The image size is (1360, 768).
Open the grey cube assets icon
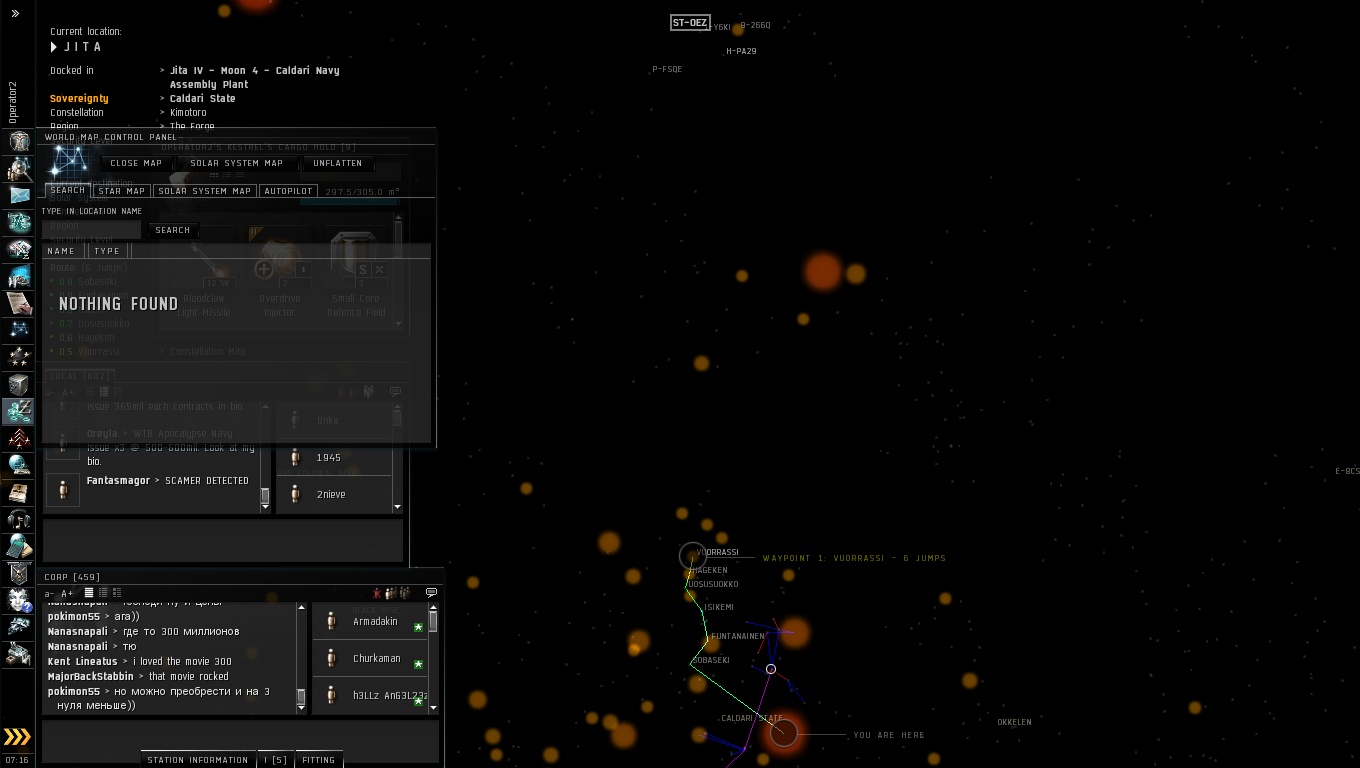pyautogui.click(x=19, y=384)
